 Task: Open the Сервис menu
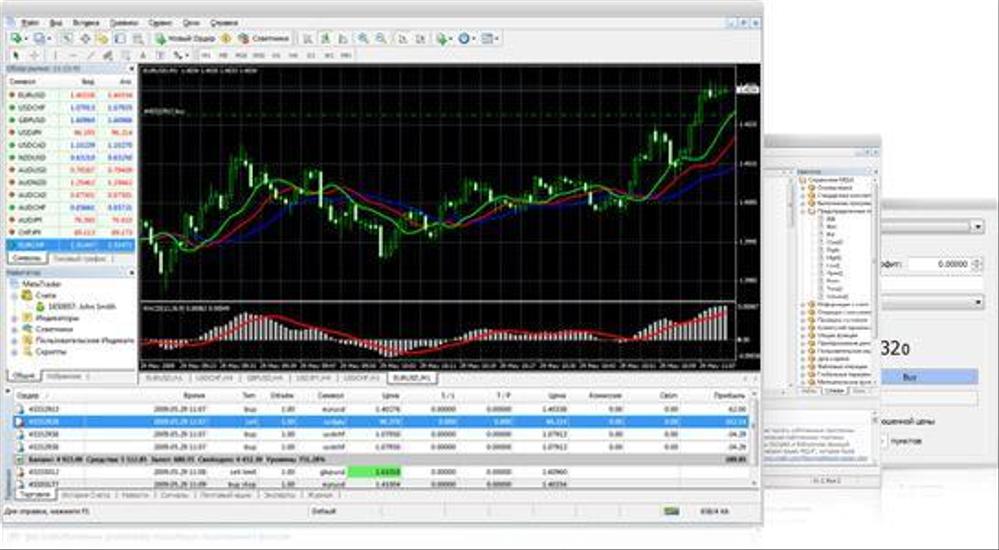point(160,22)
